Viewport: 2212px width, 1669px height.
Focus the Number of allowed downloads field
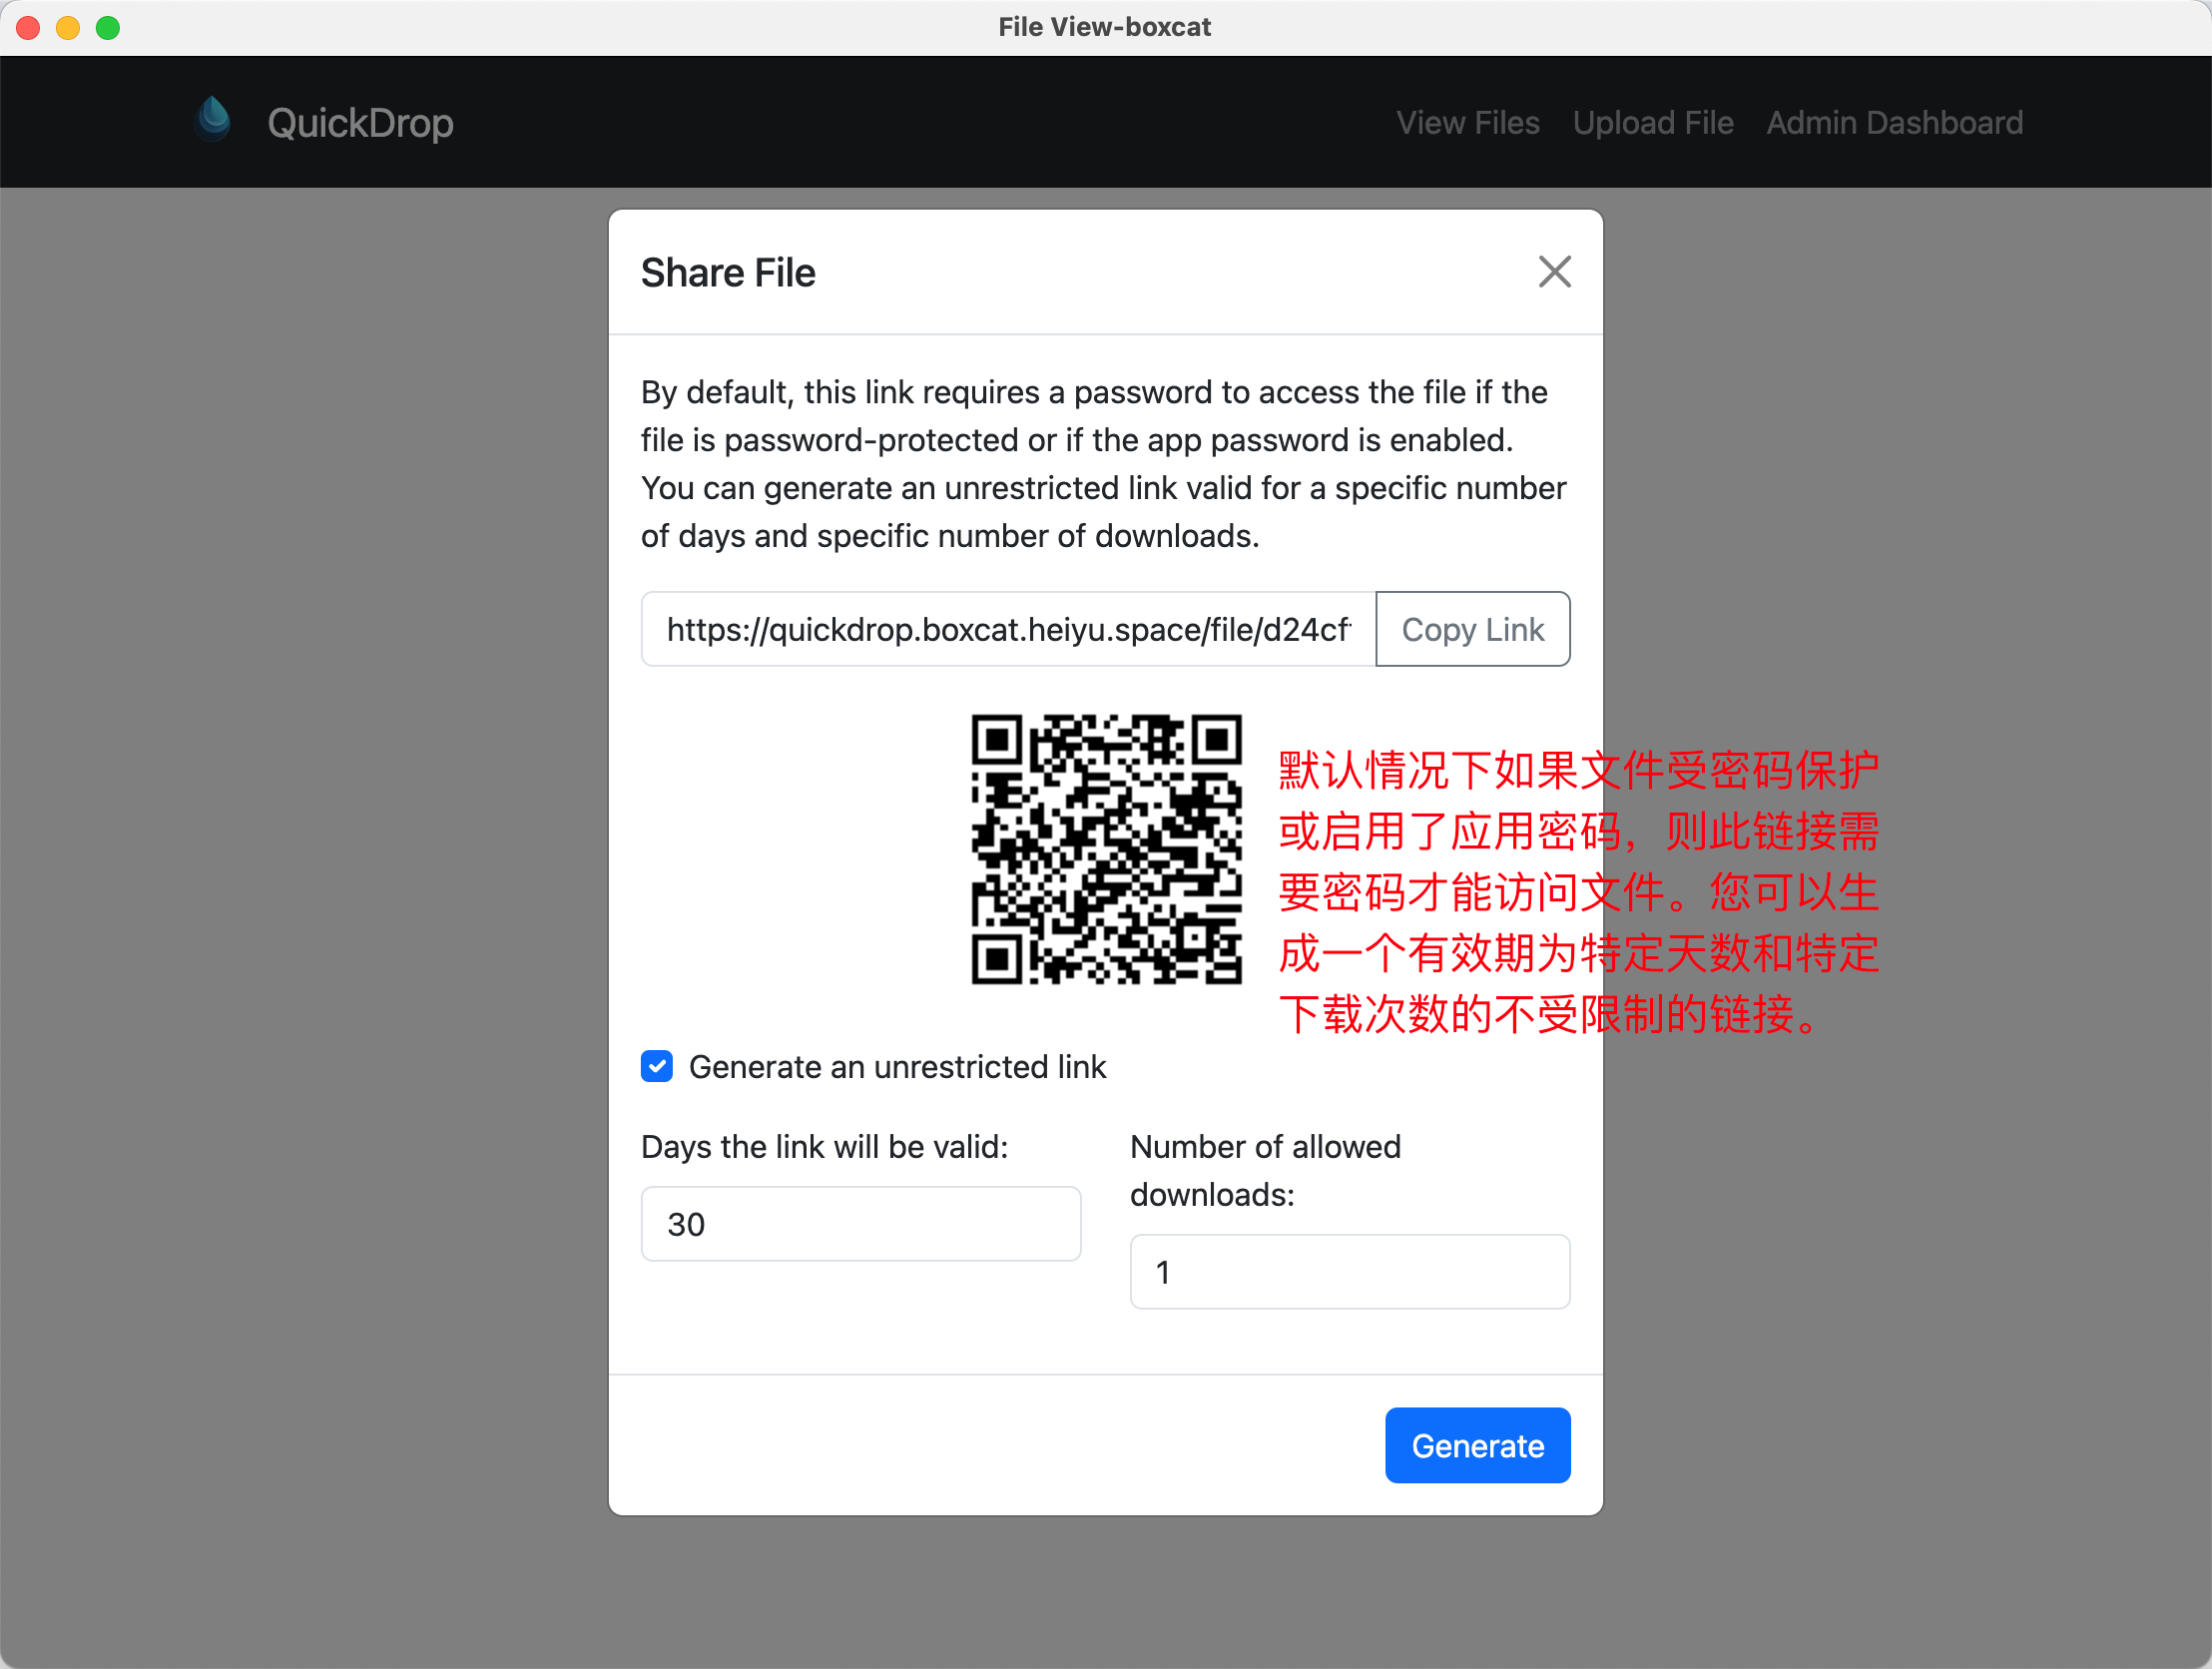pyautogui.click(x=1349, y=1271)
